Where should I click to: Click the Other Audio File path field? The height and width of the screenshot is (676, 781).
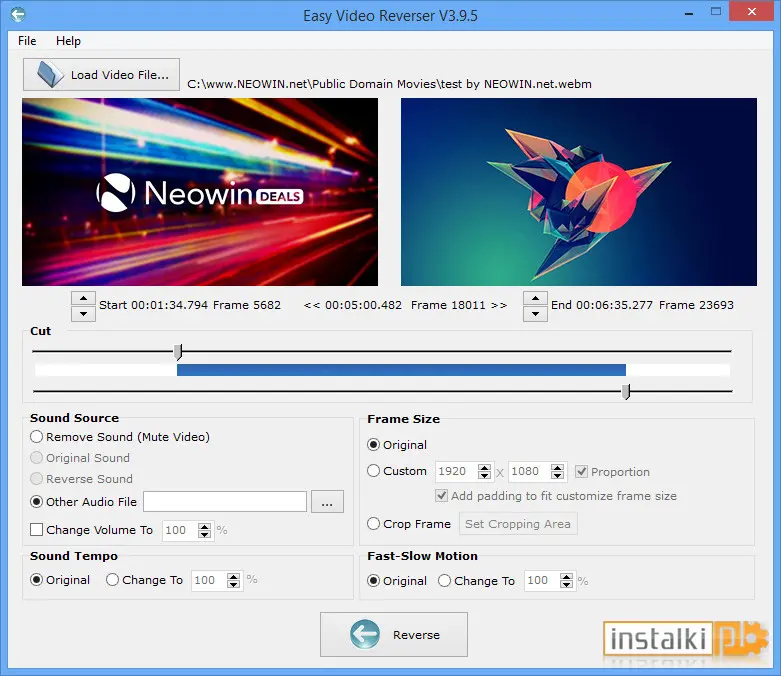tap(225, 502)
